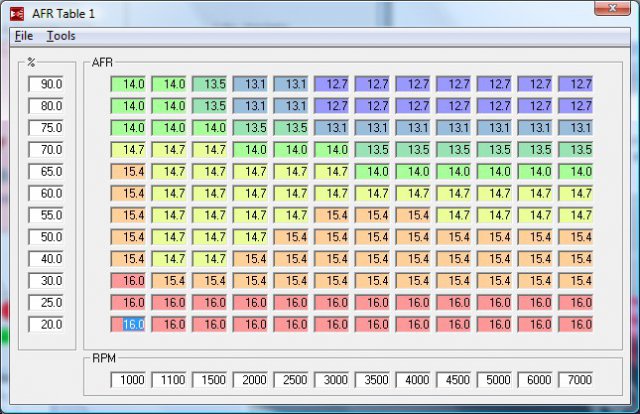Select the 65.0 percent load field
This screenshot has height=414, width=640.
tap(47, 172)
